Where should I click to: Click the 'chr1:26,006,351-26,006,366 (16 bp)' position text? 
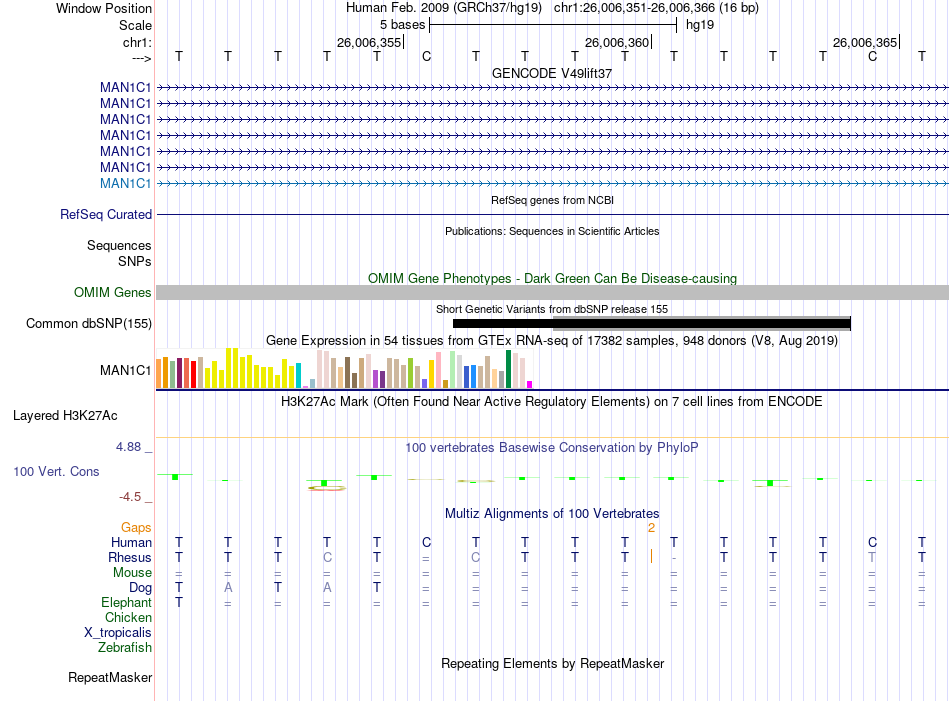pos(656,8)
